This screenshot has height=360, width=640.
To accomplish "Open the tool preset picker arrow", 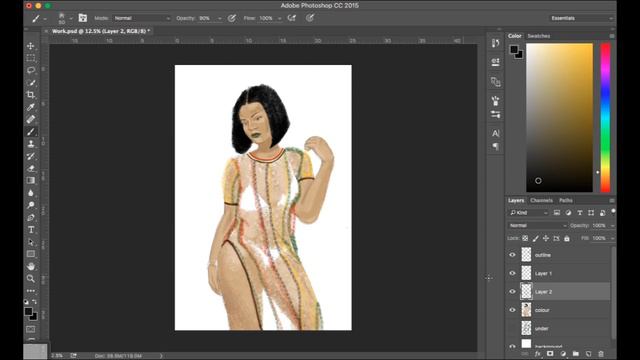I will pyautogui.click(x=45, y=19).
